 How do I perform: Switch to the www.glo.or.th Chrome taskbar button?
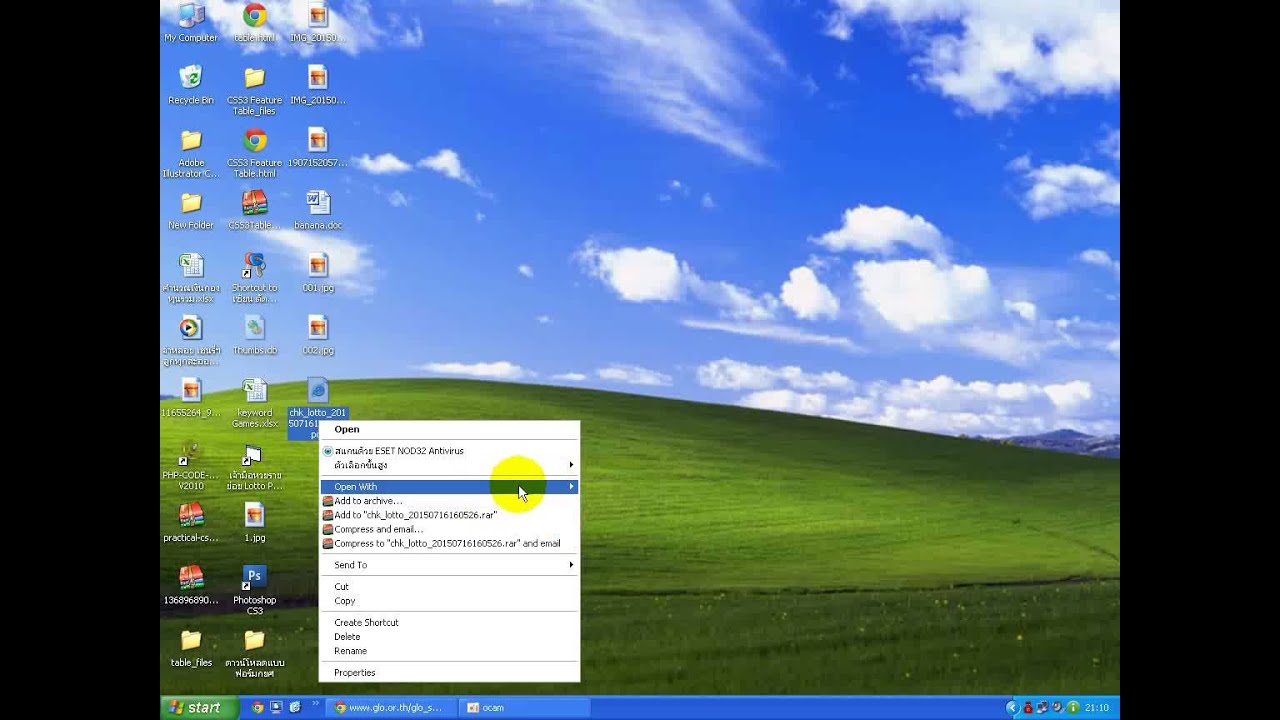pos(392,707)
